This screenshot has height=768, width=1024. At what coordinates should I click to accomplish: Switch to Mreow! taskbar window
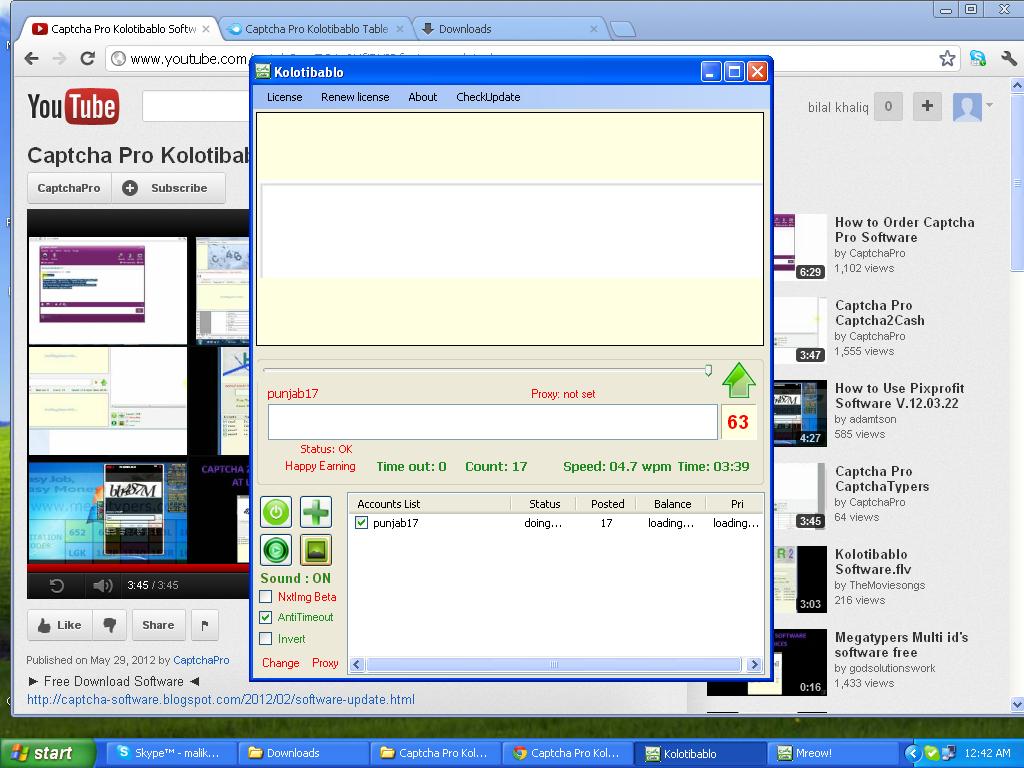pos(834,753)
